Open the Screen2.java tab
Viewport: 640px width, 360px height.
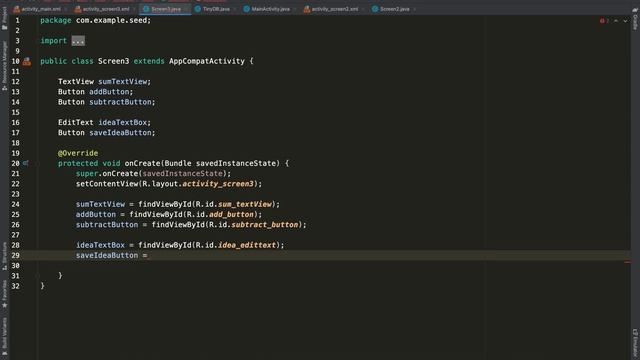tap(395, 9)
